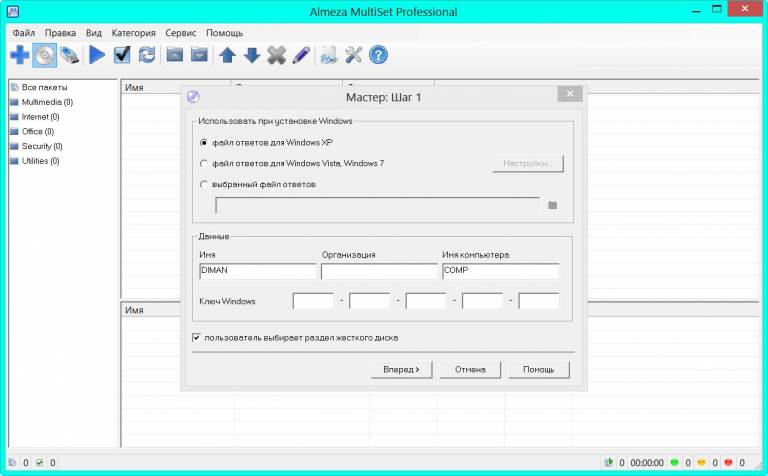Image resolution: width=768 pixels, height=476 pixels.
Task: Click the checkmark select-all toolbar icon
Action: 121,55
